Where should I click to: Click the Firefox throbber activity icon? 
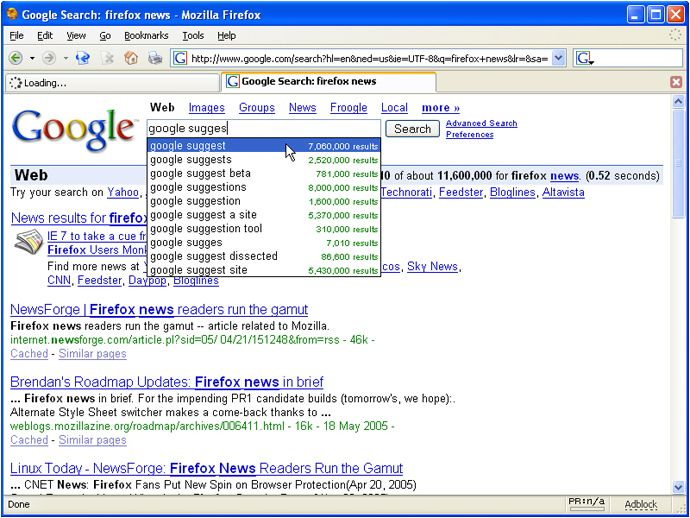(675, 35)
